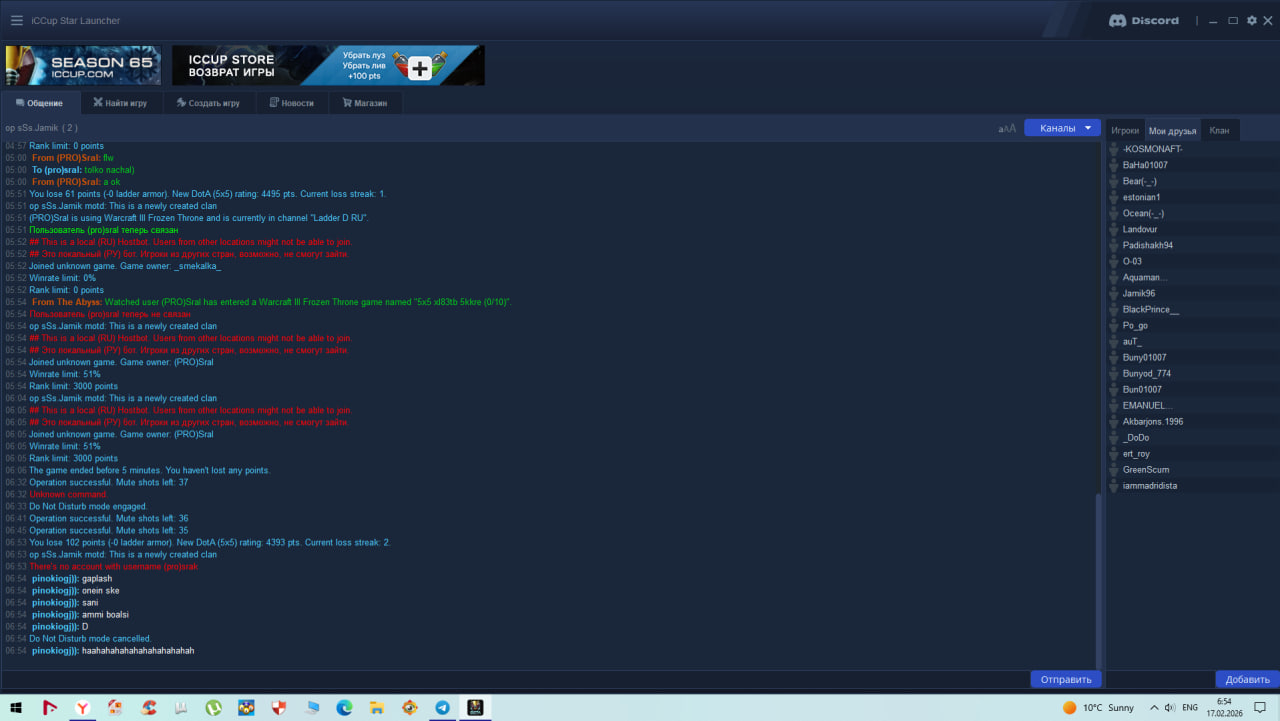Viewport: 1280px width, 721px height.
Task: Open the Discord link in the title bar
Action: (x=1144, y=20)
